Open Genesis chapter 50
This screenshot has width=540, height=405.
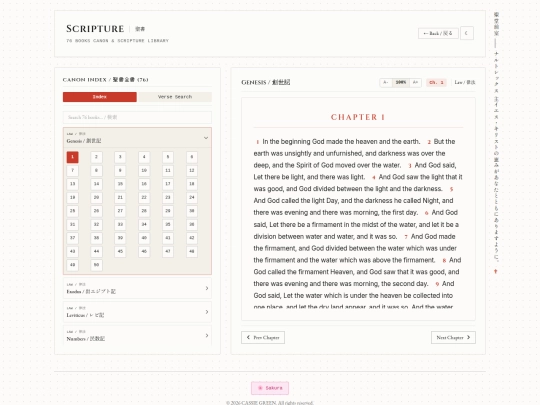[x=96, y=265]
